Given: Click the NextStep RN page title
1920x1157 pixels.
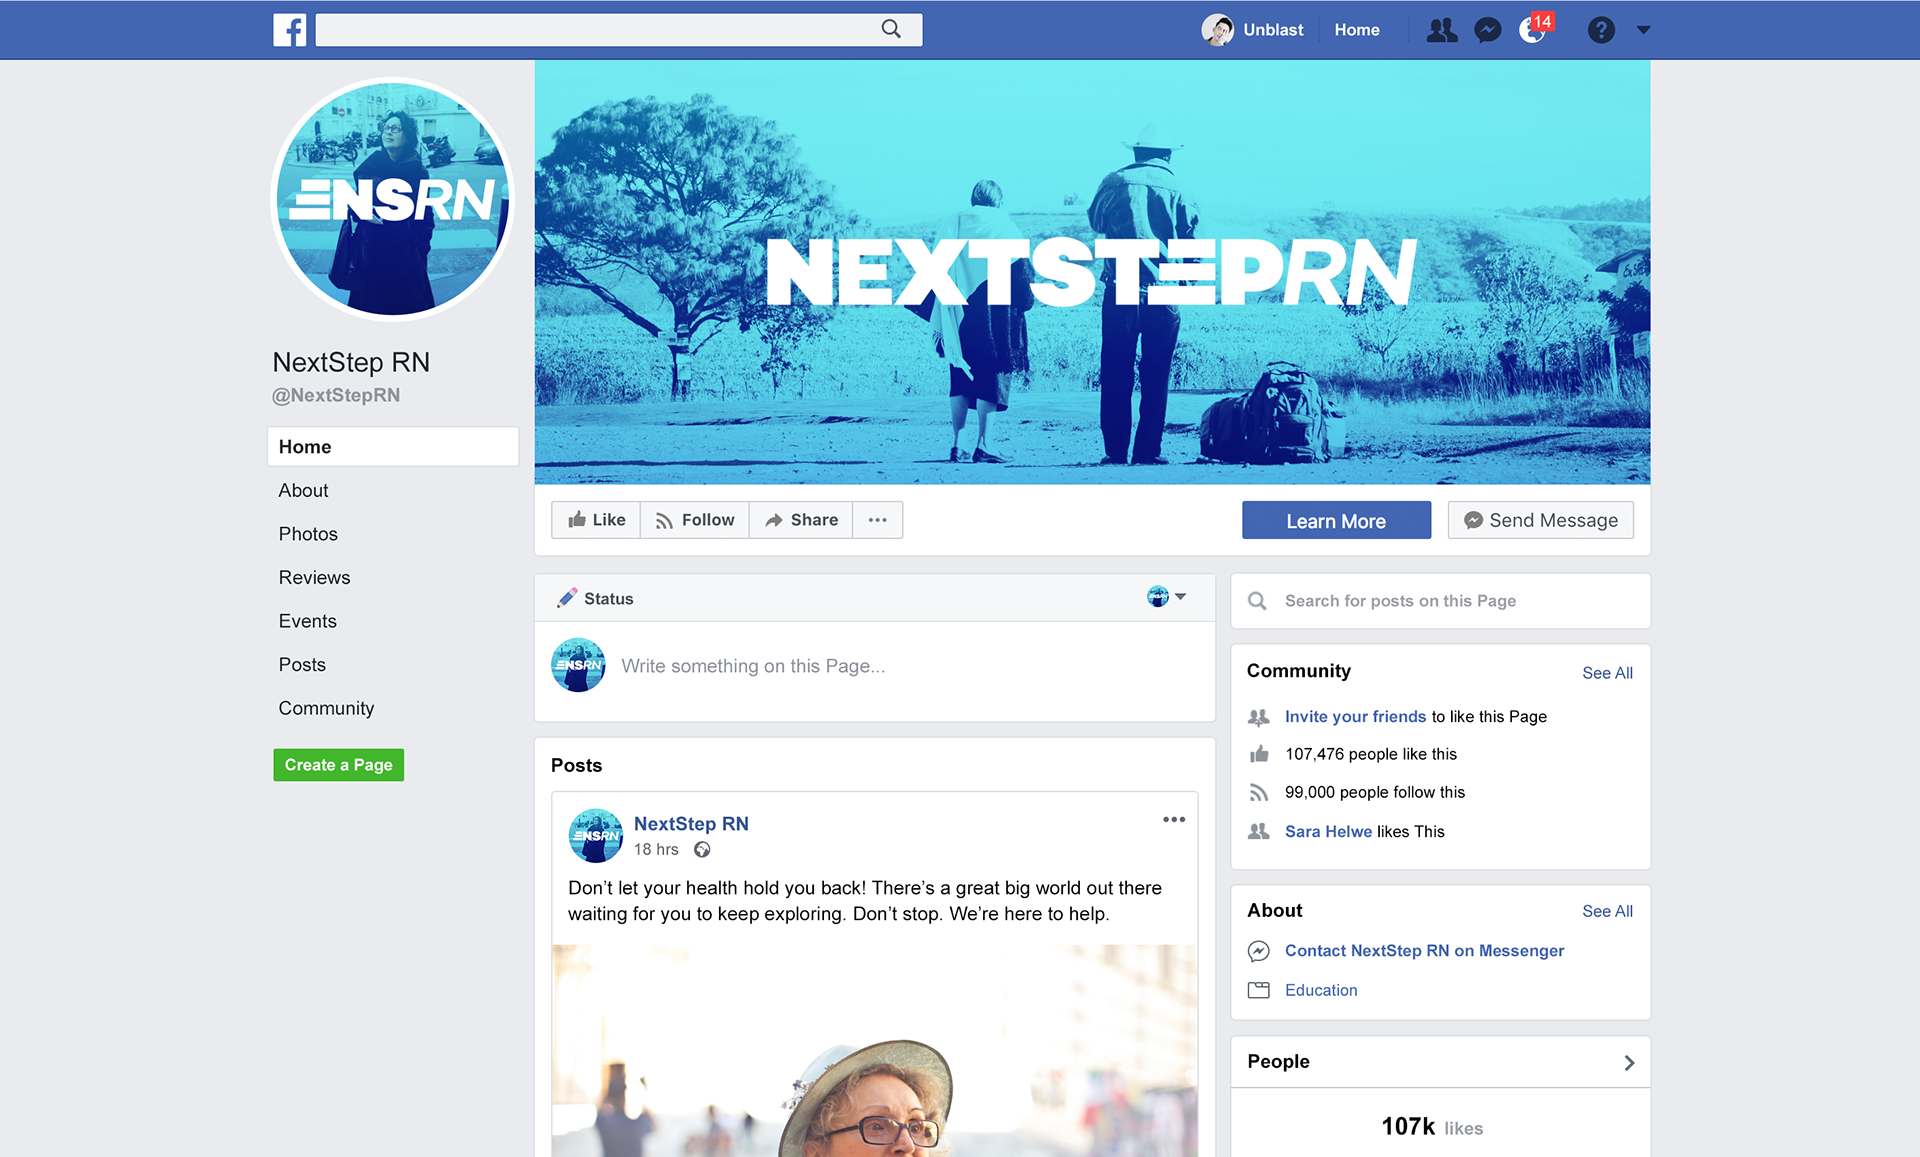Looking at the screenshot, I should 351,362.
